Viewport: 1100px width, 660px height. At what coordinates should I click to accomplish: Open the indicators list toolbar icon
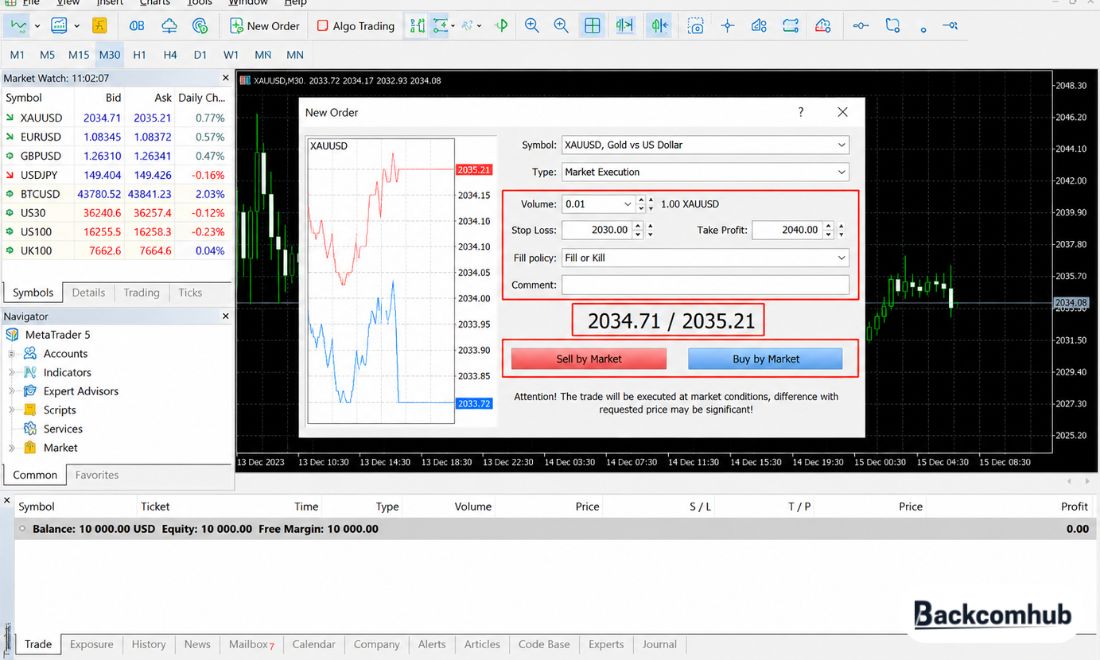pyautogui.click(x=59, y=26)
